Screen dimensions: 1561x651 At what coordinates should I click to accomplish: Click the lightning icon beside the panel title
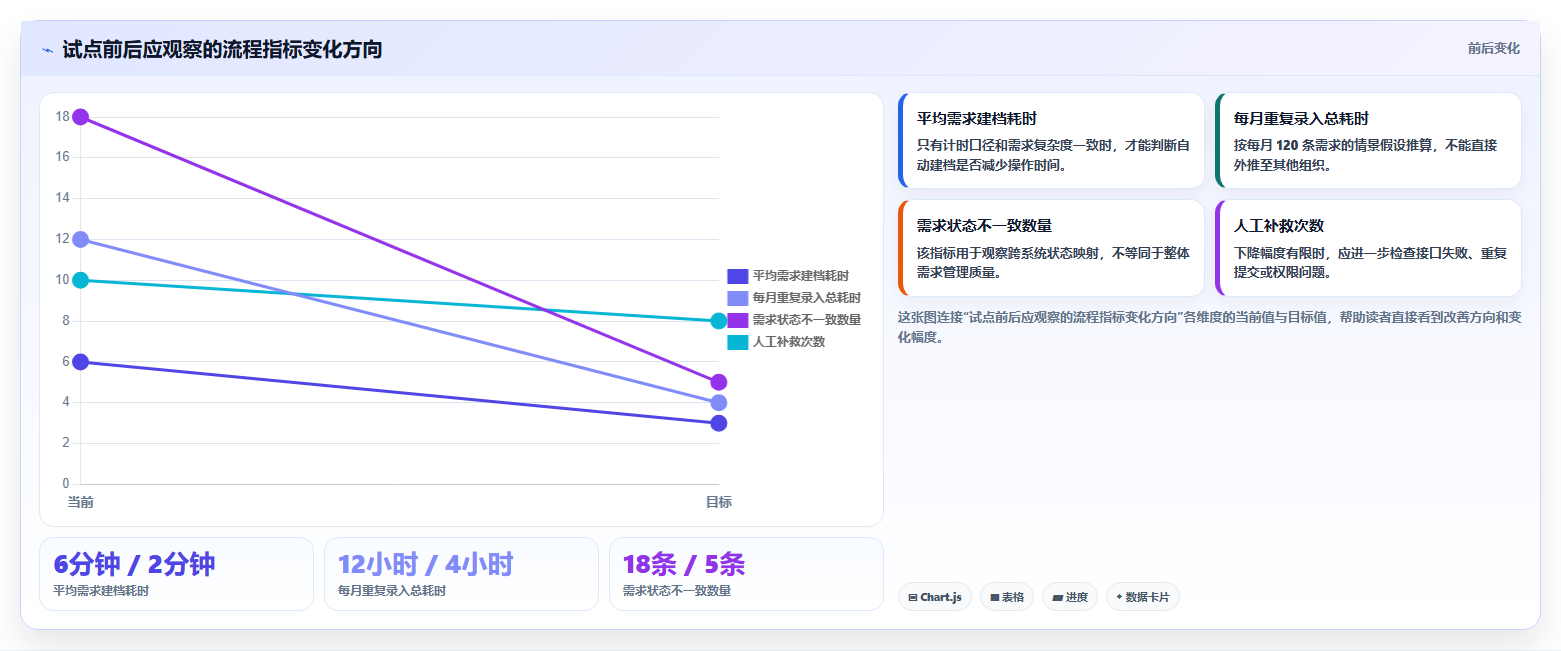(47, 50)
